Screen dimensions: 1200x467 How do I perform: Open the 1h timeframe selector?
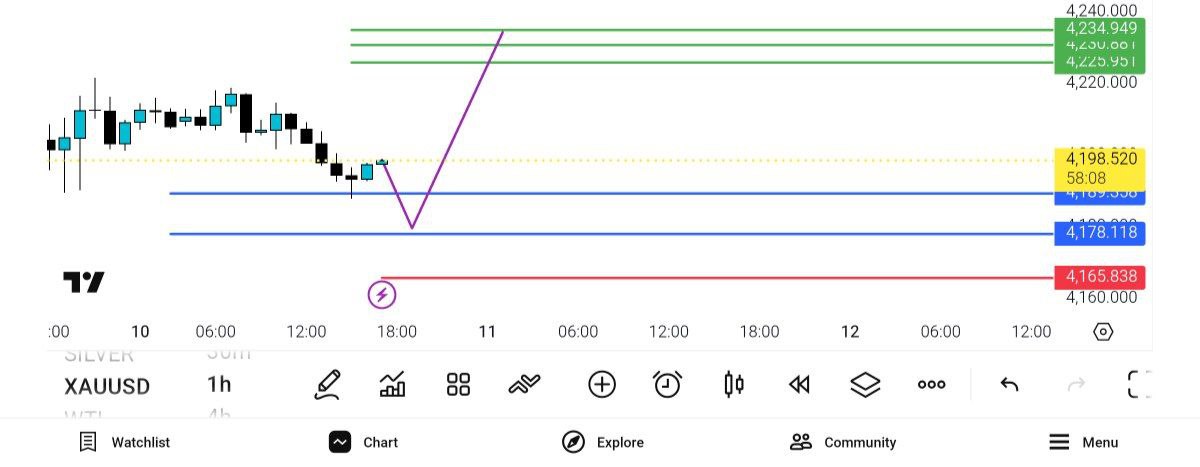coord(219,385)
